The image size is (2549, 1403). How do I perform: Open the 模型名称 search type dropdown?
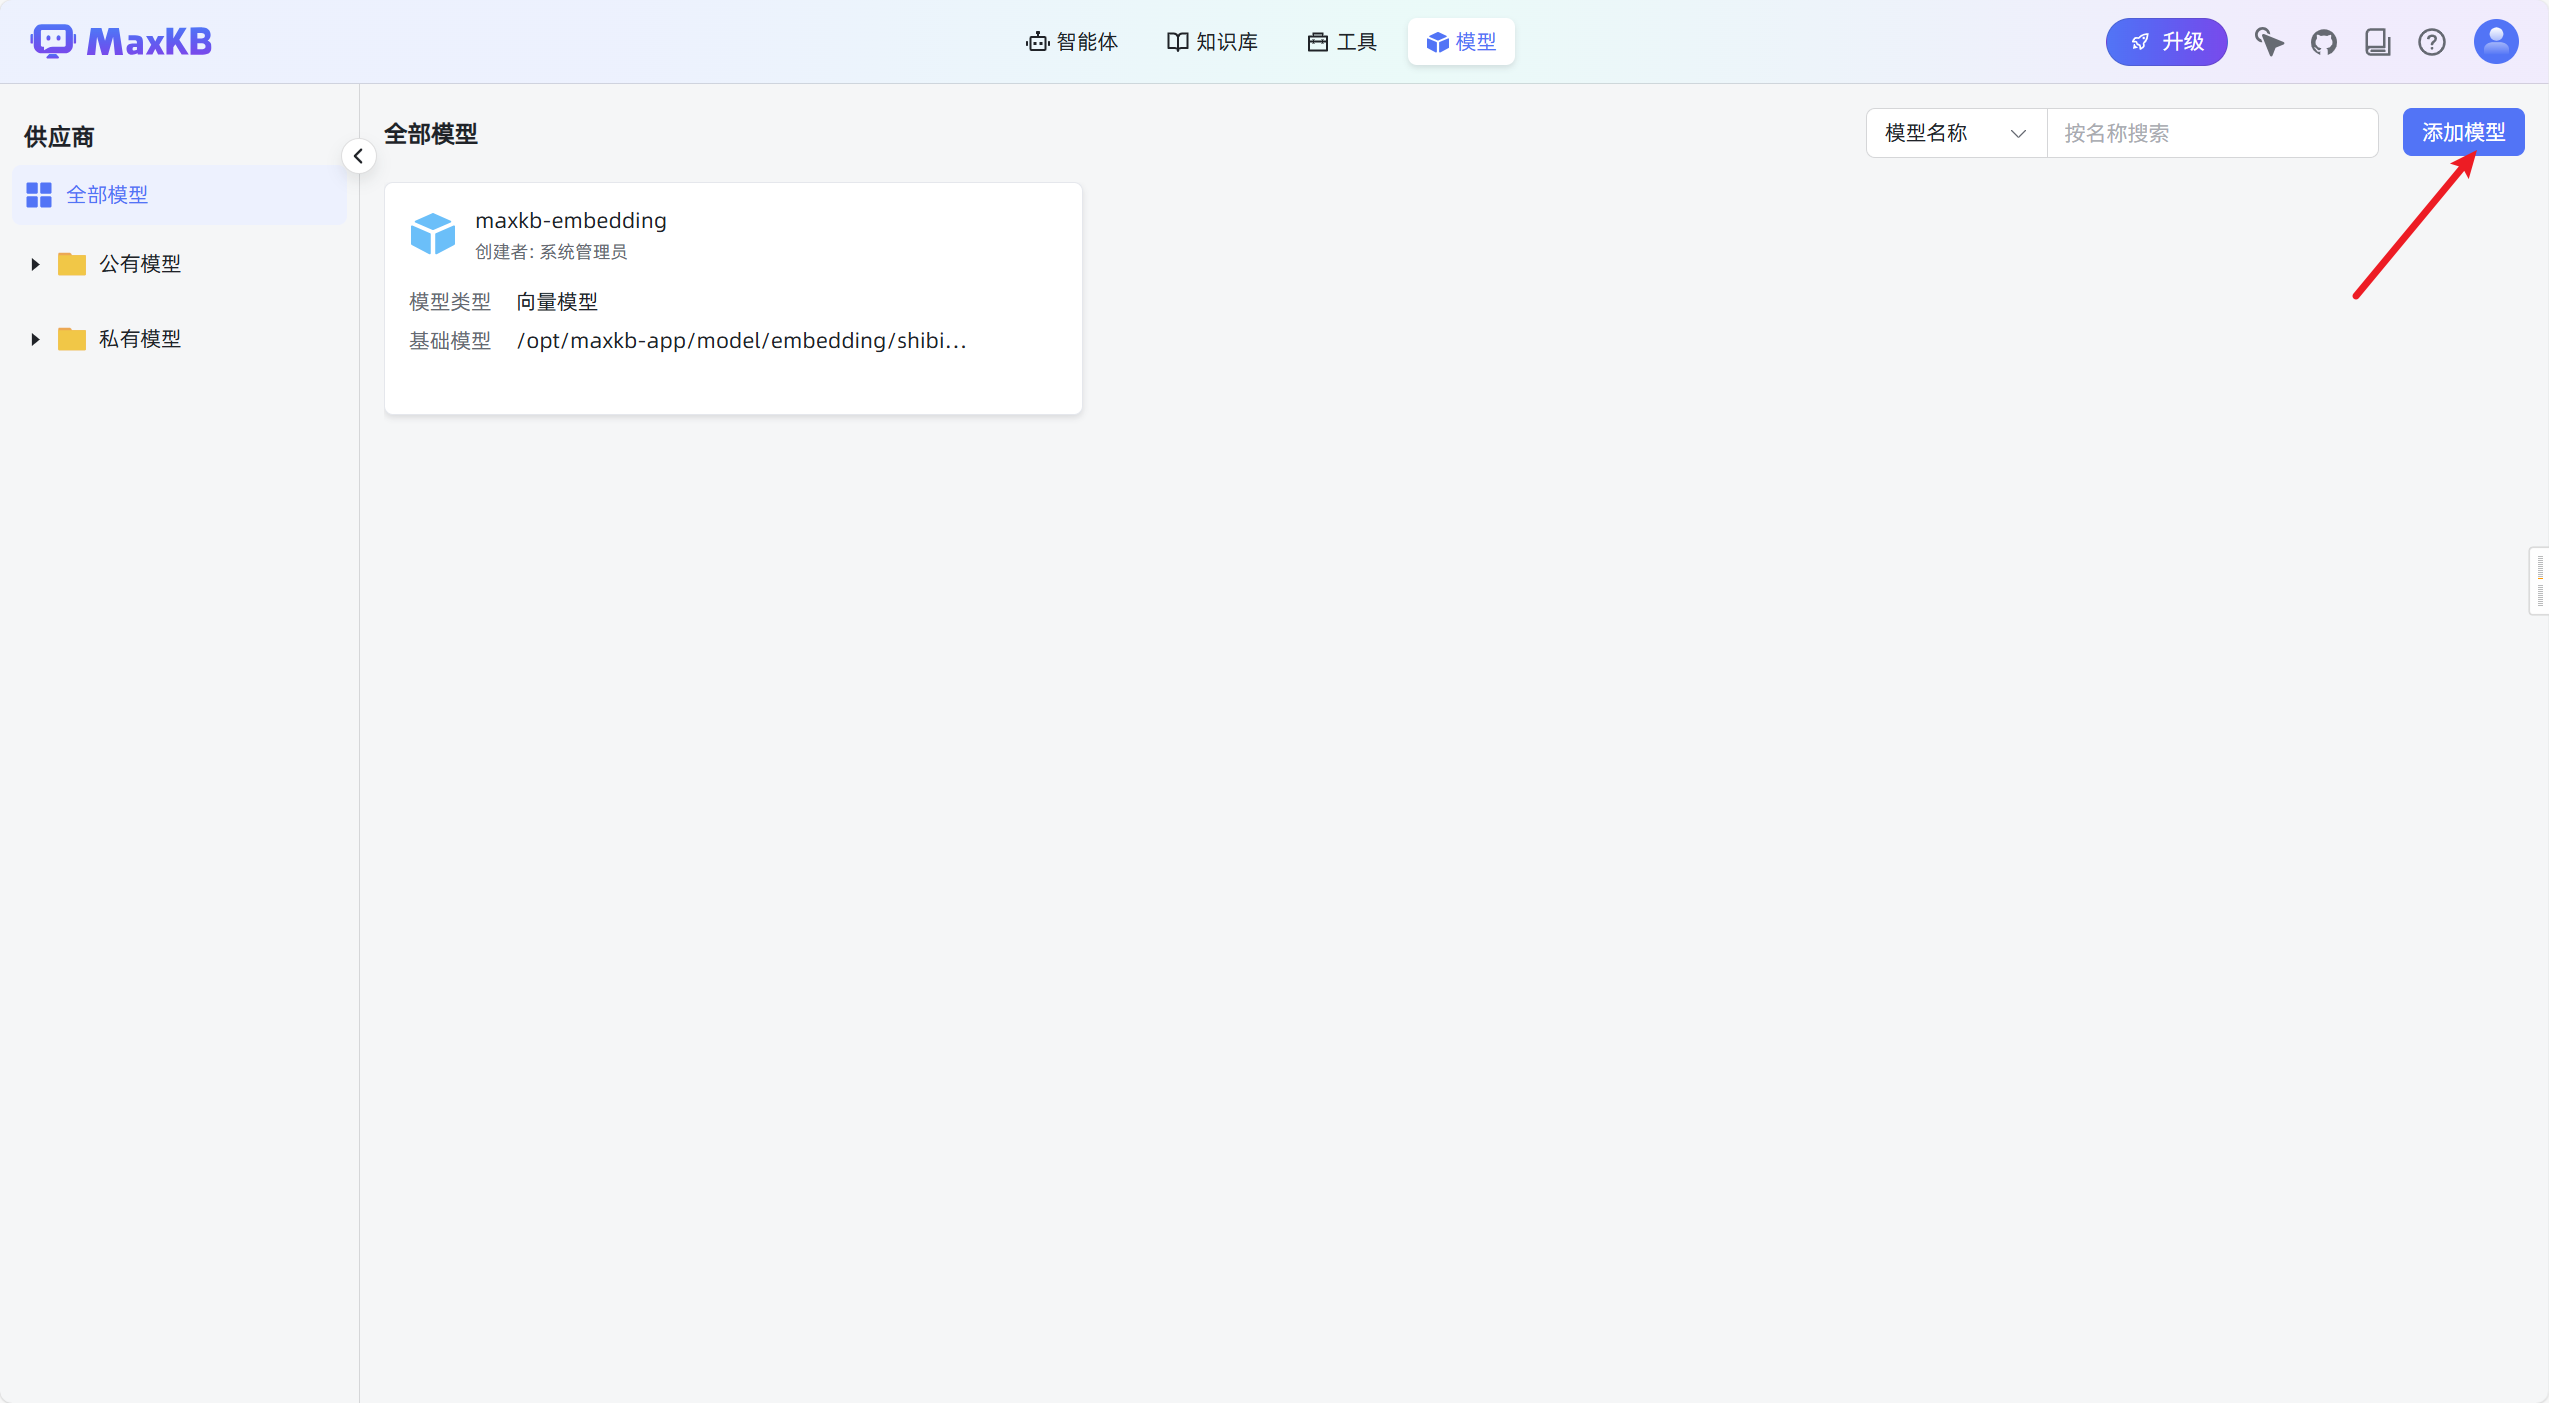[x=1955, y=133]
